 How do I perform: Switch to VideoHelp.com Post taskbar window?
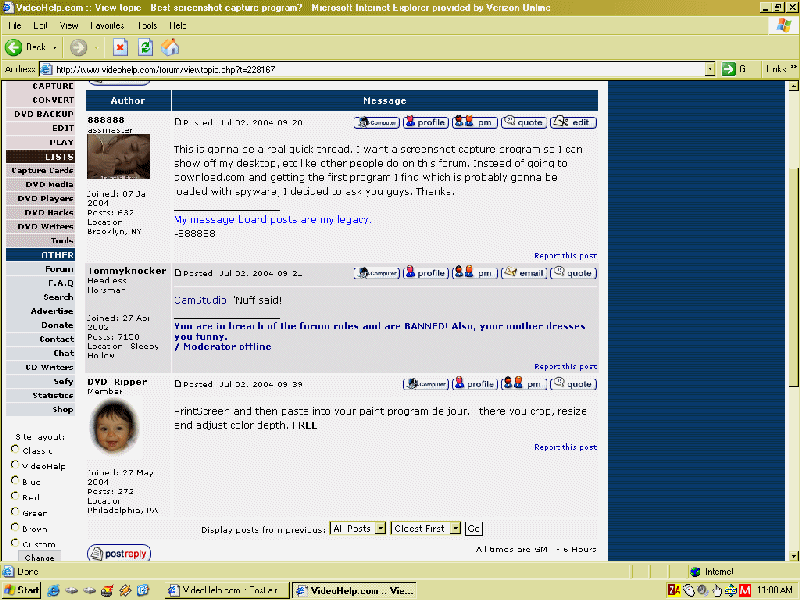pyautogui.click(x=227, y=590)
